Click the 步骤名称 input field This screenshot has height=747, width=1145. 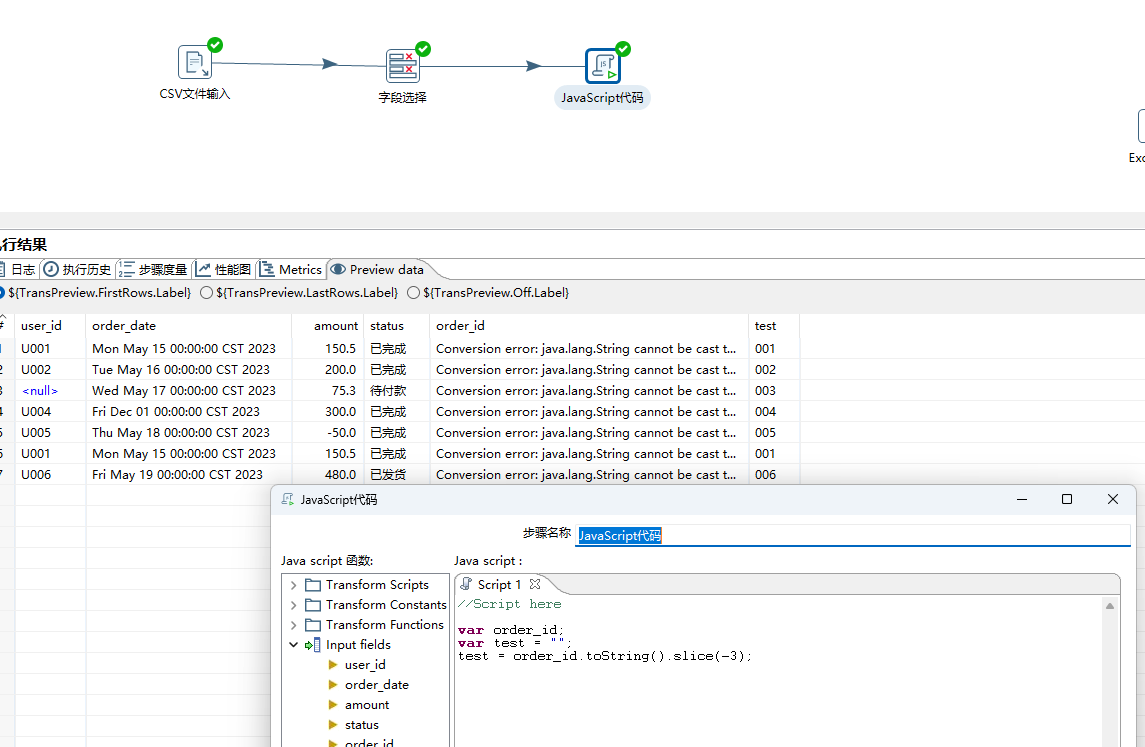click(x=852, y=535)
